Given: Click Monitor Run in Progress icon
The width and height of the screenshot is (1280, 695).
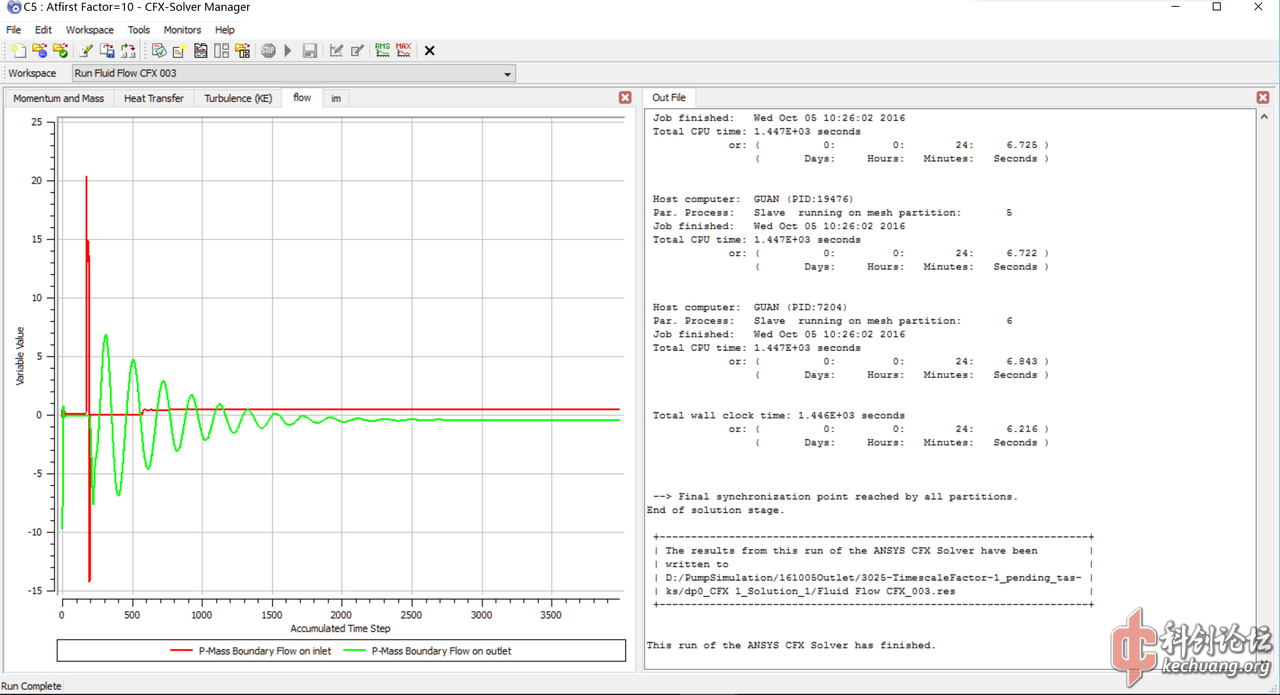Looking at the screenshot, I should coord(39,51).
